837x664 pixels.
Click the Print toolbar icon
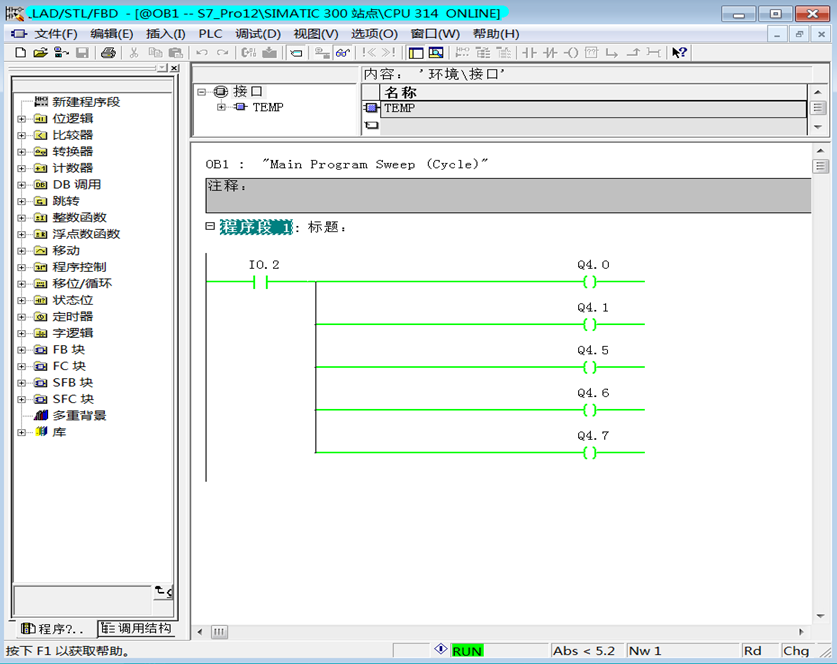pos(108,52)
